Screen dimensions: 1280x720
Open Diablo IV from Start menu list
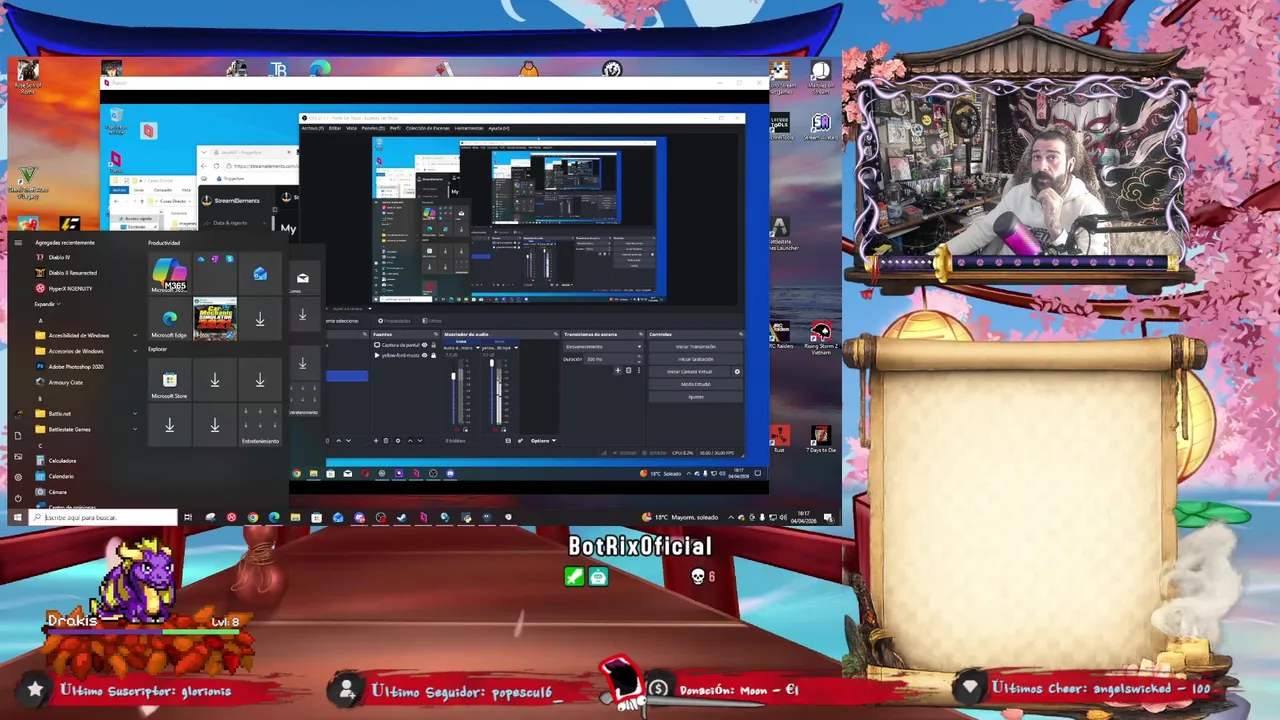click(59, 257)
